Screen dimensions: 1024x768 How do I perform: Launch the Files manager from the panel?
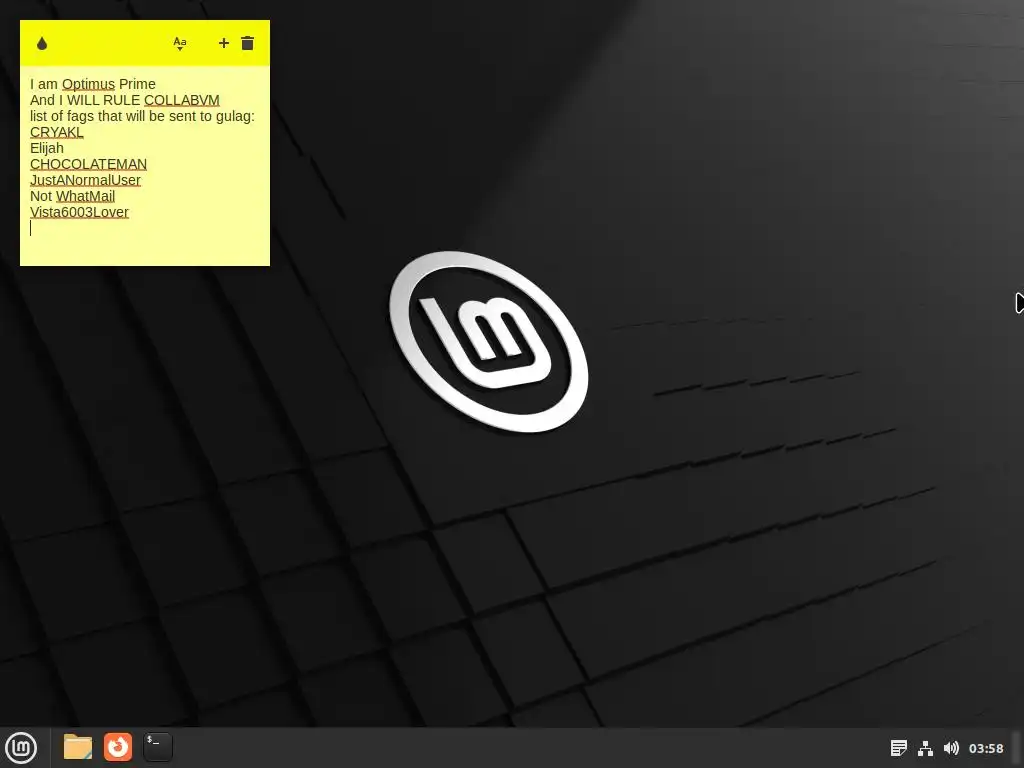coord(78,747)
